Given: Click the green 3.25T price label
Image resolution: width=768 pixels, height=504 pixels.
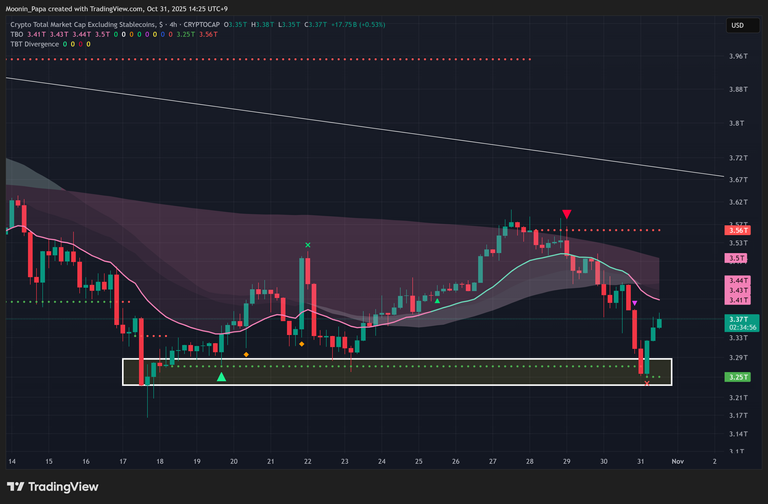Looking at the screenshot, I should [x=737, y=377].
